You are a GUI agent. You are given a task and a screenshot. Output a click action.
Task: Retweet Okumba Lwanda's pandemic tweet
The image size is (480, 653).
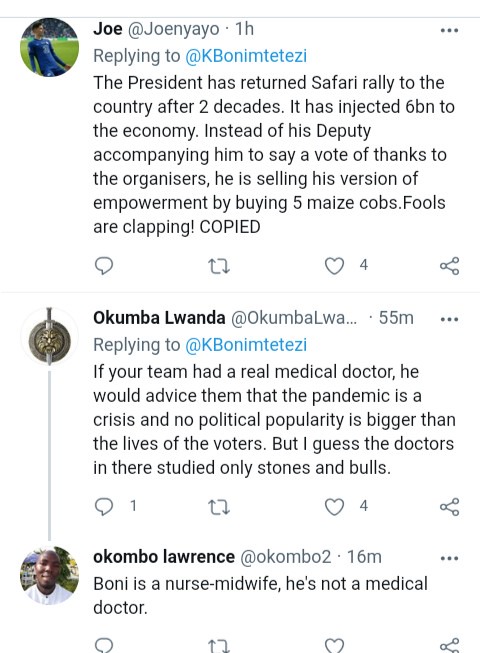(219, 507)
